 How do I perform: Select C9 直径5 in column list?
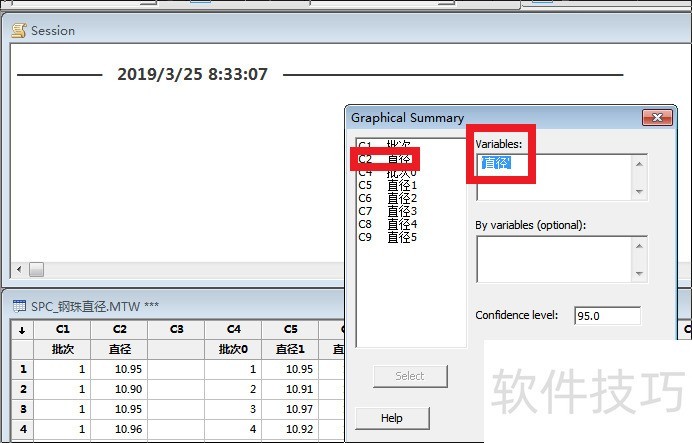(x=387, y=237)
